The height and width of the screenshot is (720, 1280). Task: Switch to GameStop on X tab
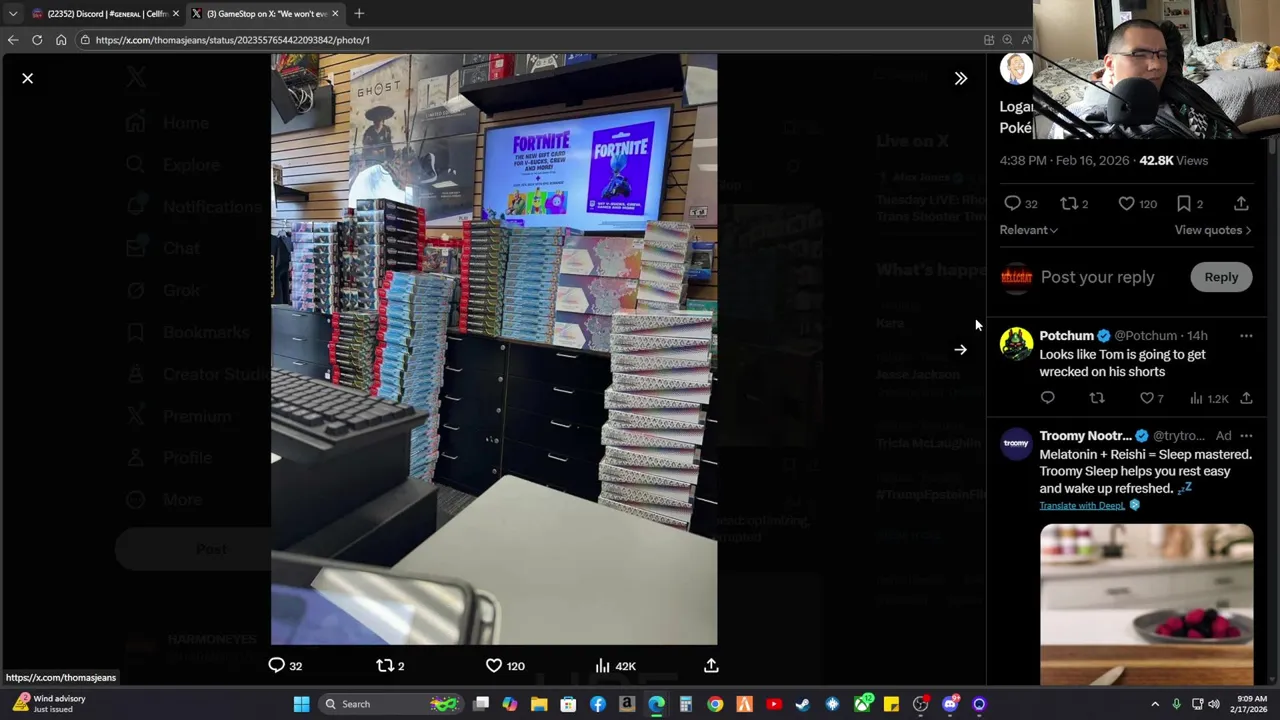point(265,13)
